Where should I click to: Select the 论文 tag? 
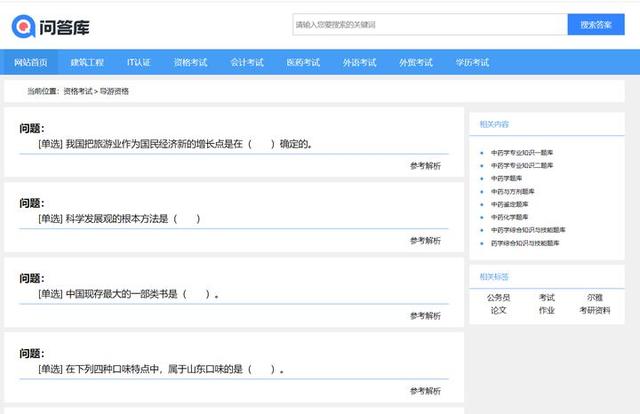[498, 311]
